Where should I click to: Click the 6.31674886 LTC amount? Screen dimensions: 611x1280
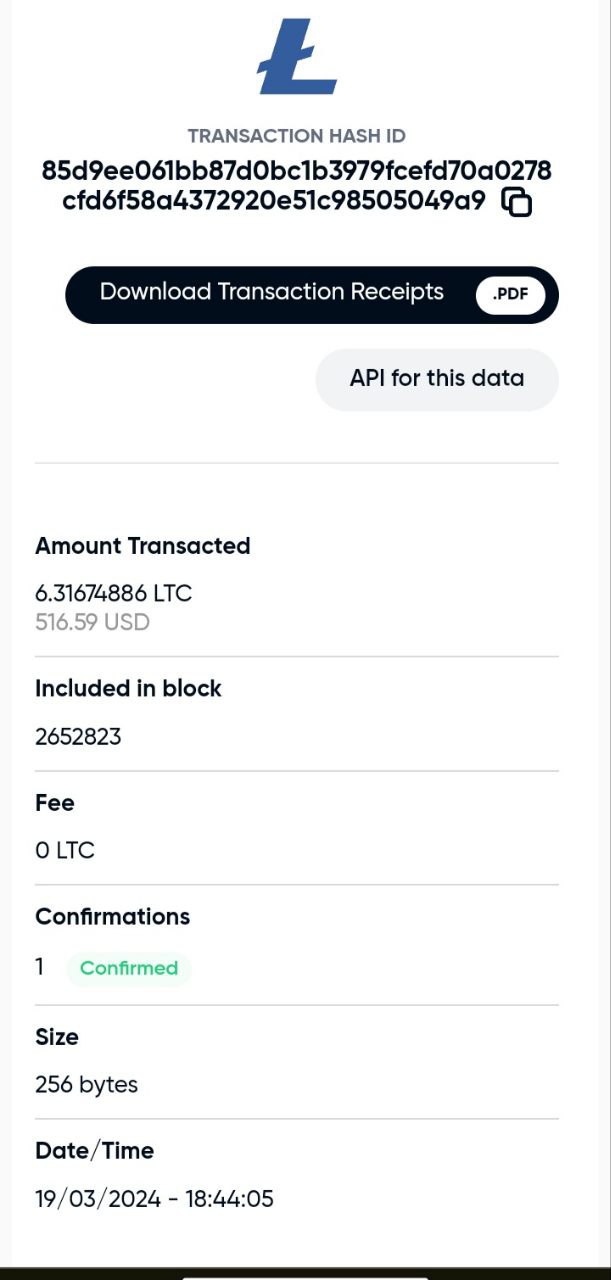[113, 593]
